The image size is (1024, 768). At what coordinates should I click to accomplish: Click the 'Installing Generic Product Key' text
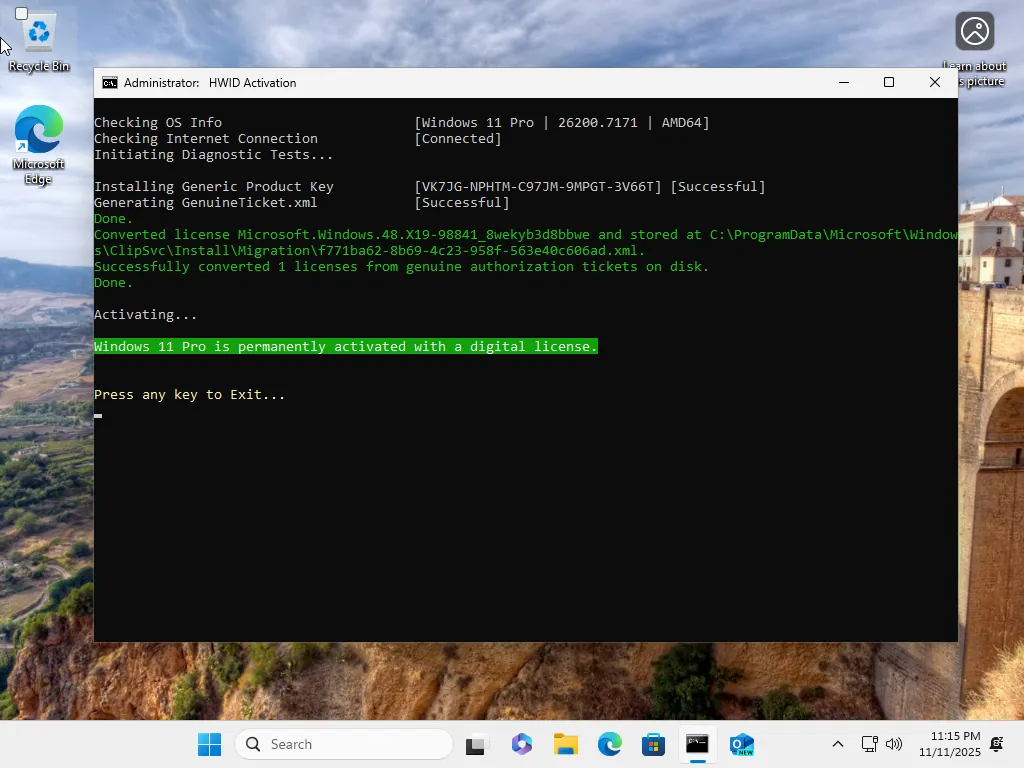(214, 187)
